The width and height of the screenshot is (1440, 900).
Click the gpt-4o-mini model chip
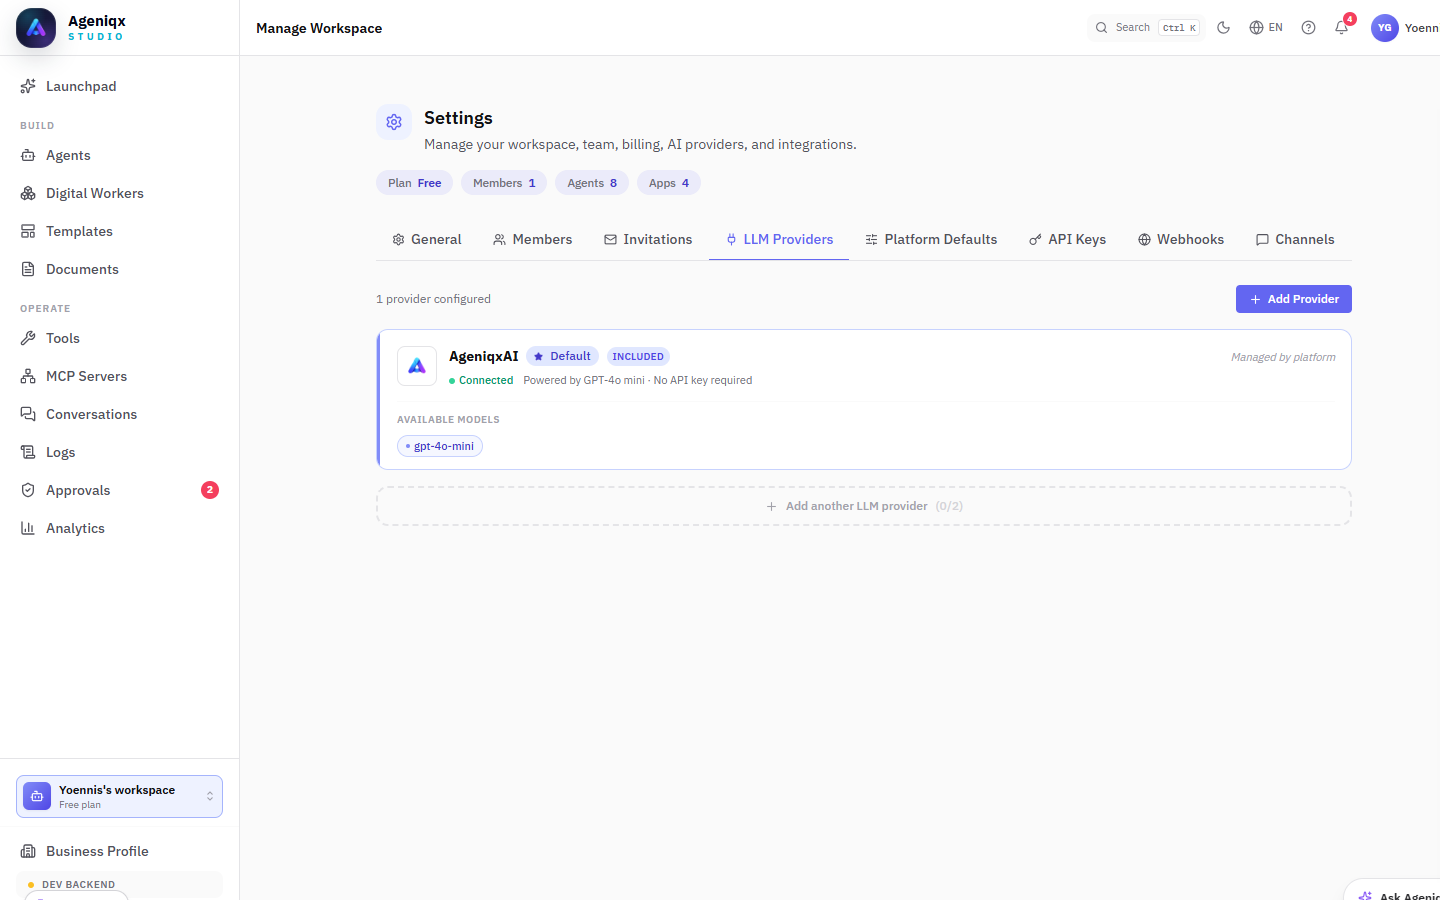[440, 446]
